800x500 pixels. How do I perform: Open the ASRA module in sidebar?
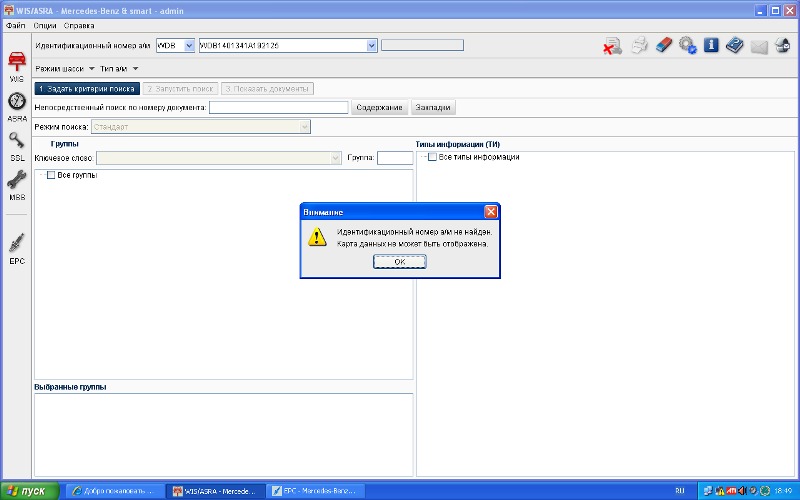point(17,107)
